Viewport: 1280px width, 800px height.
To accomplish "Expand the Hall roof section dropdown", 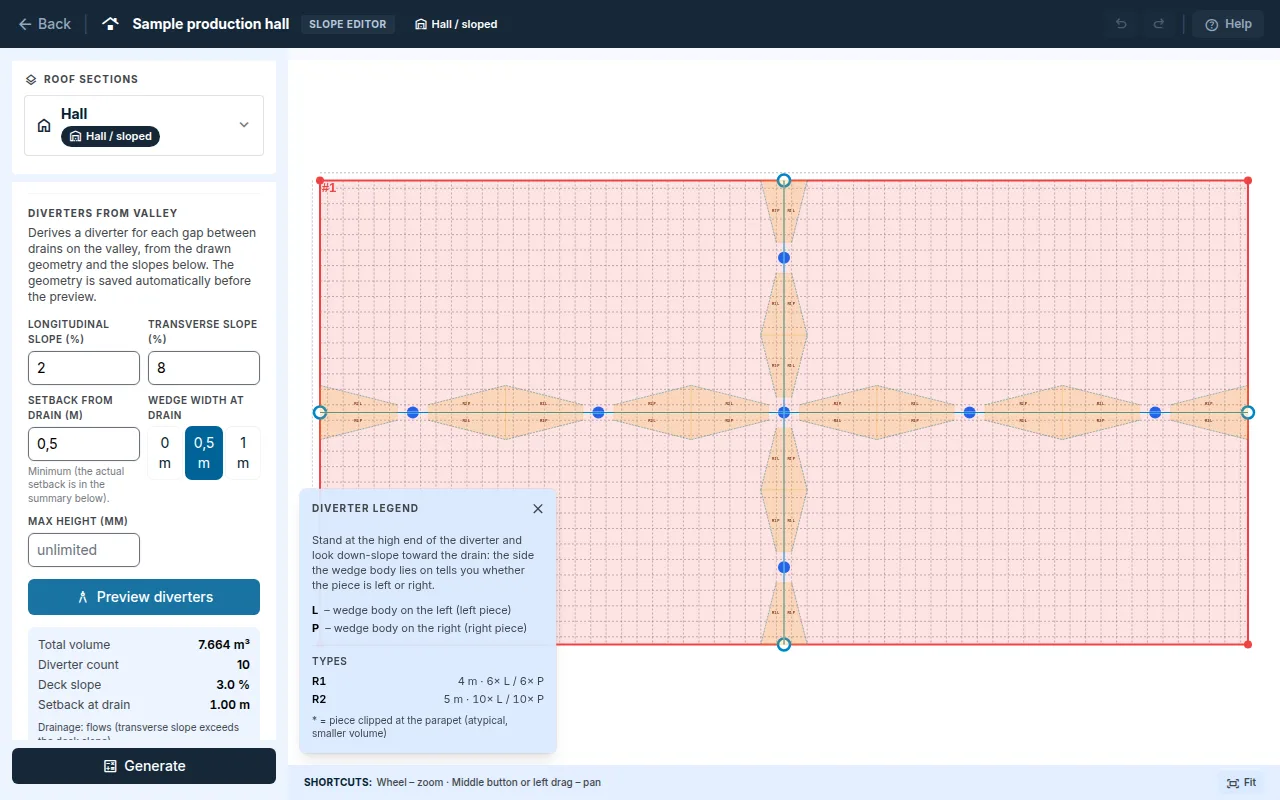I will 144,125.
